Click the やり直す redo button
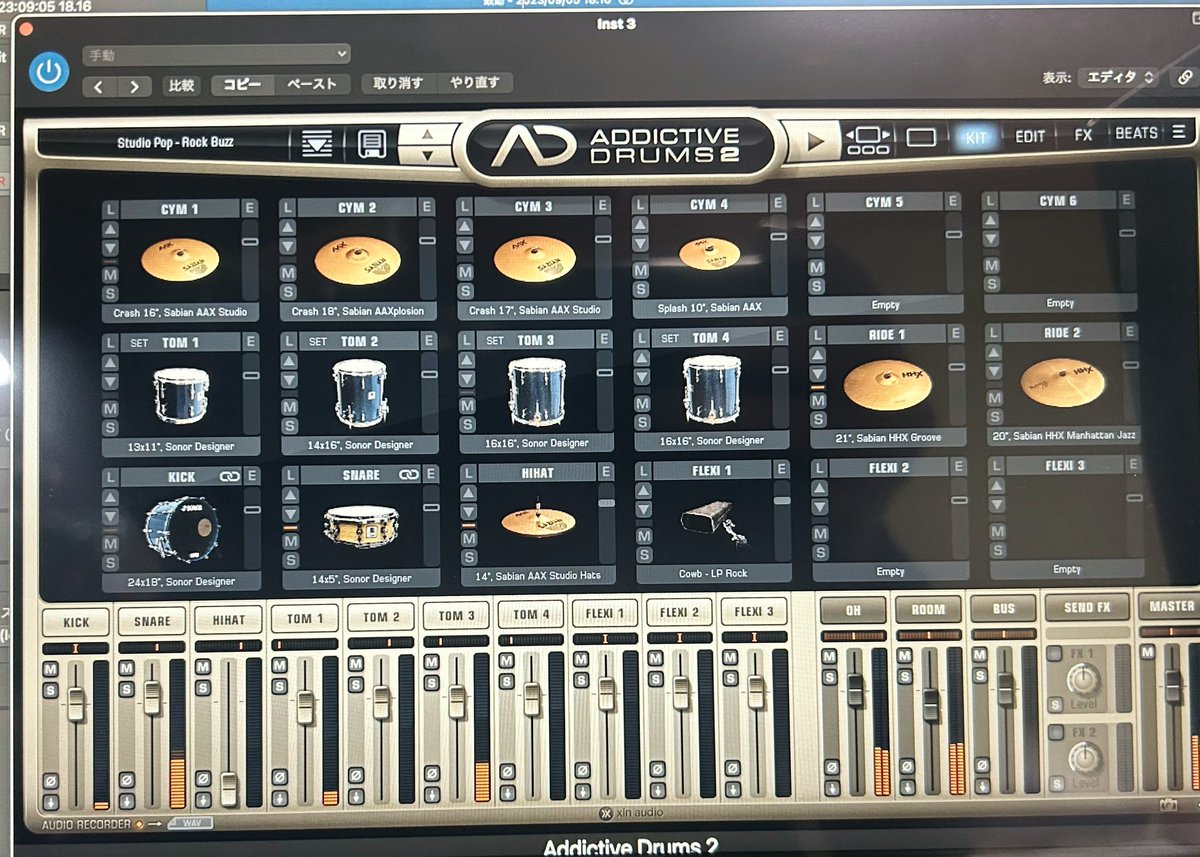The width and height of the screenshot is (1200, 857). point(475,82)
